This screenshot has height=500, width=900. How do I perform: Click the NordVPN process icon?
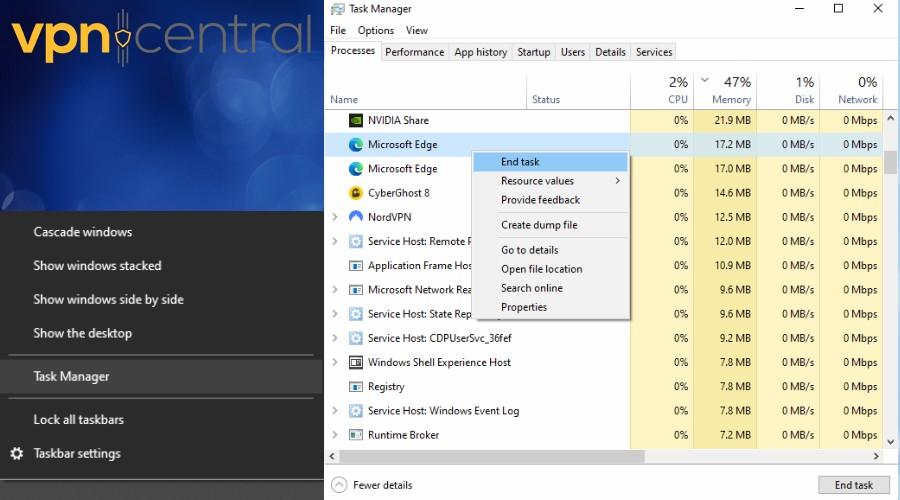point(356,217)
